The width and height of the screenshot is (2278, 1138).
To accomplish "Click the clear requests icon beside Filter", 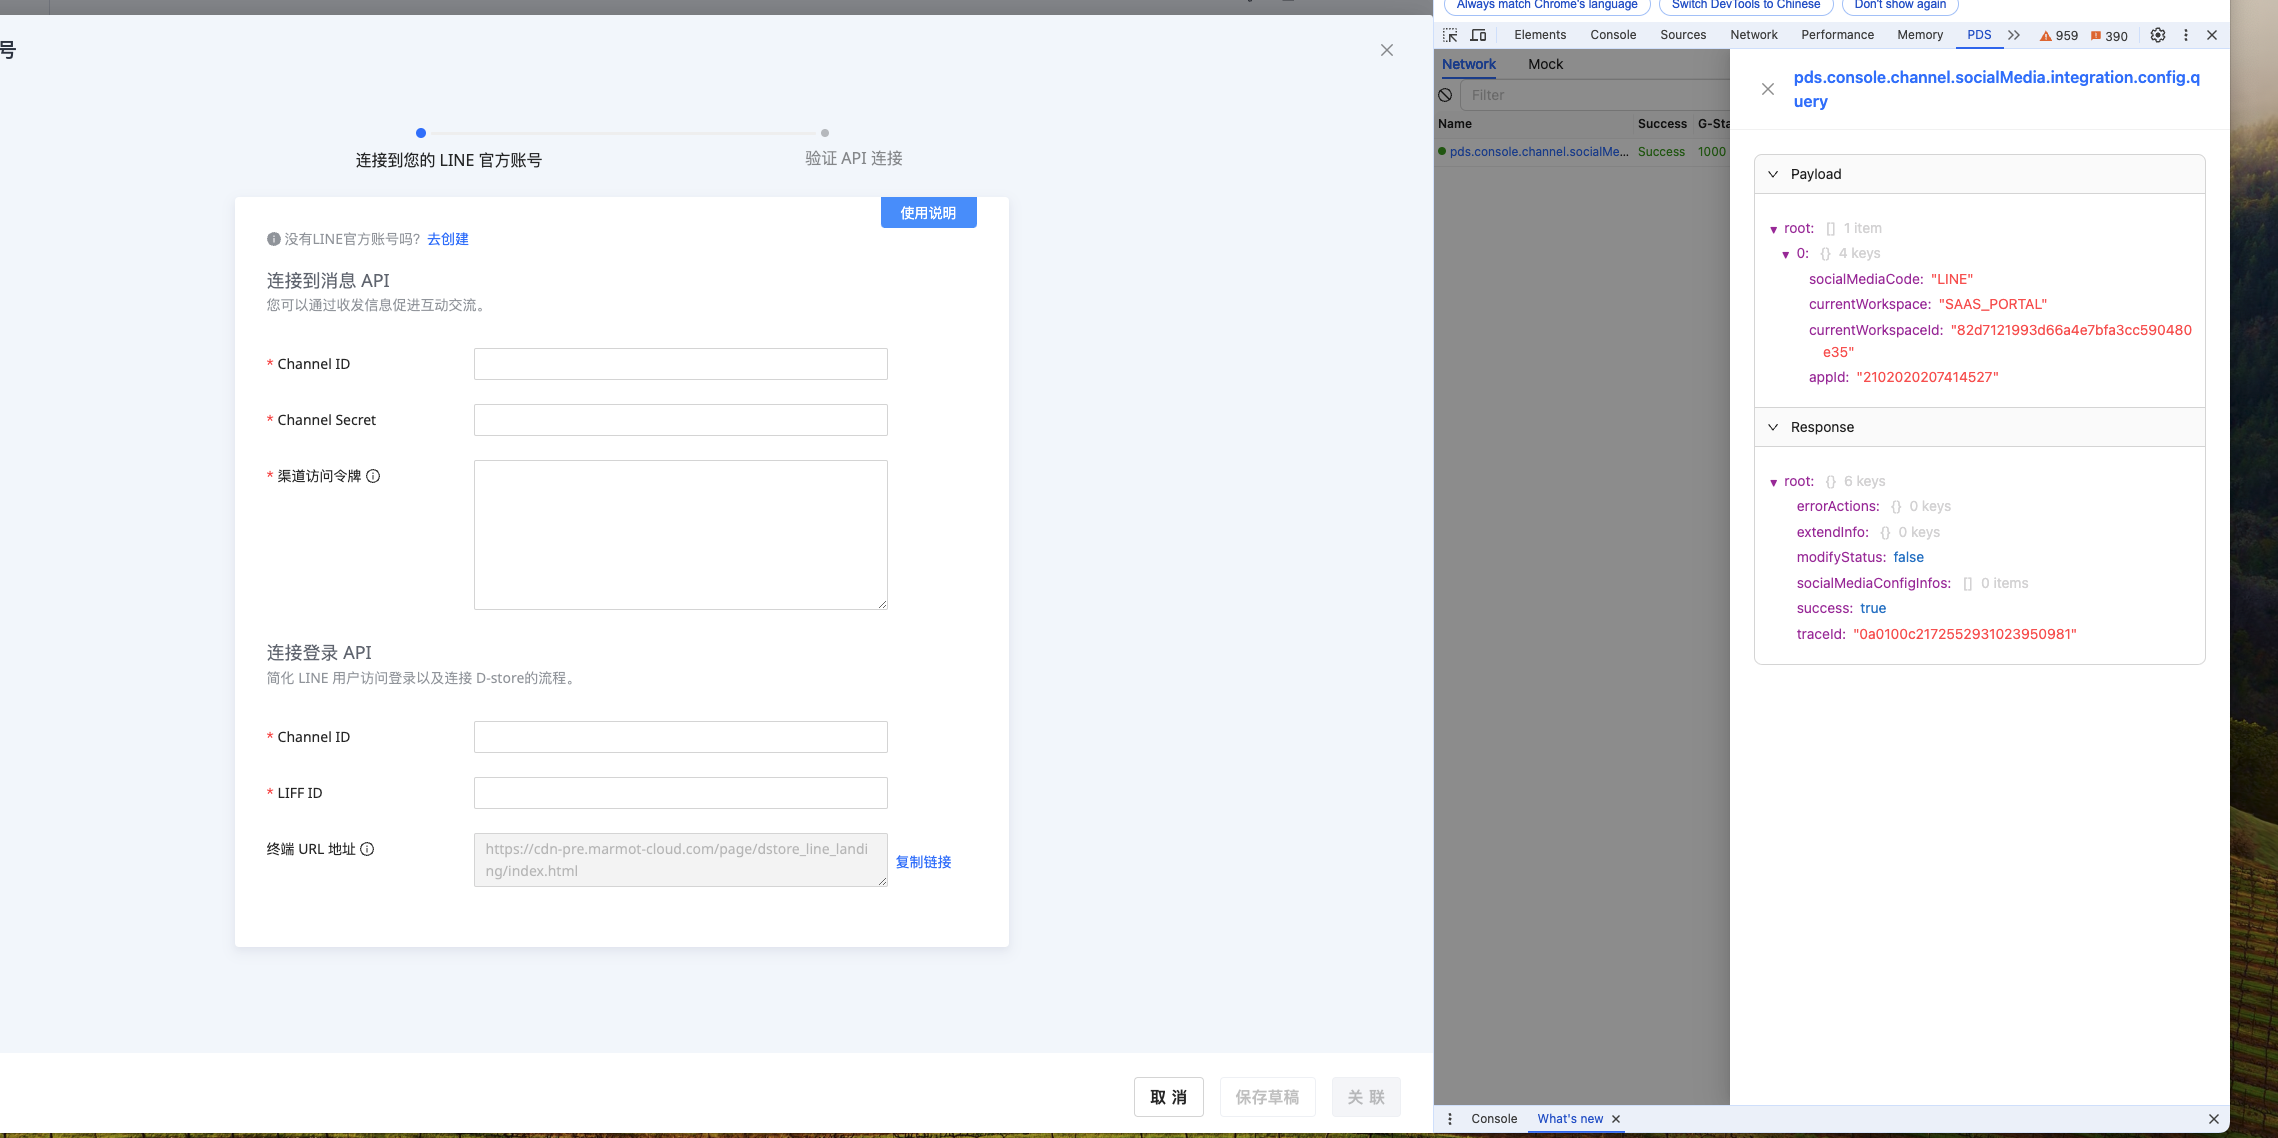I will 1445,95.
